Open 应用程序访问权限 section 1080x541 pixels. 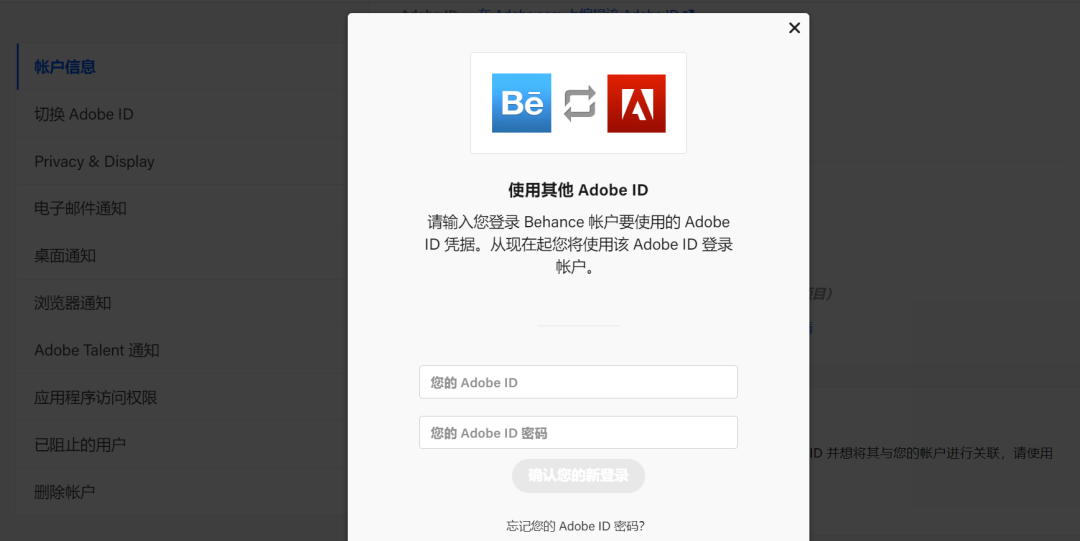183,398
